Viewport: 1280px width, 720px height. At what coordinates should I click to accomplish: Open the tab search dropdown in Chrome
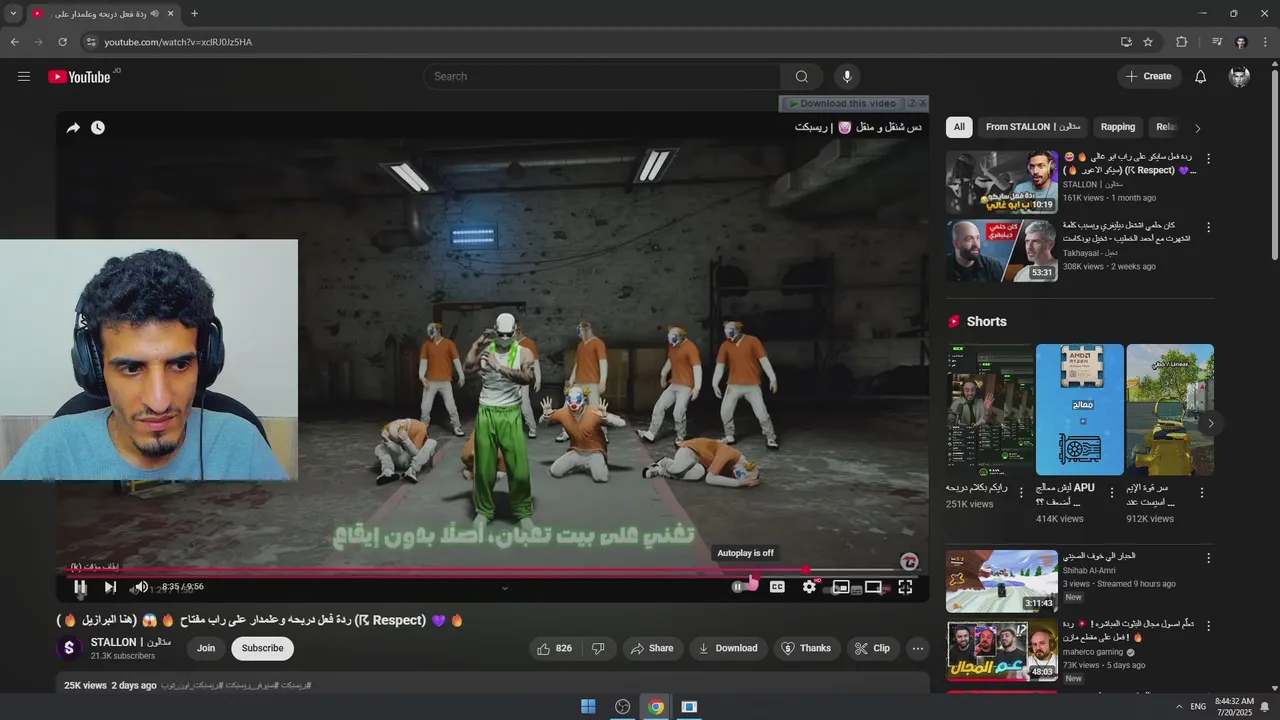pos(13,14)
